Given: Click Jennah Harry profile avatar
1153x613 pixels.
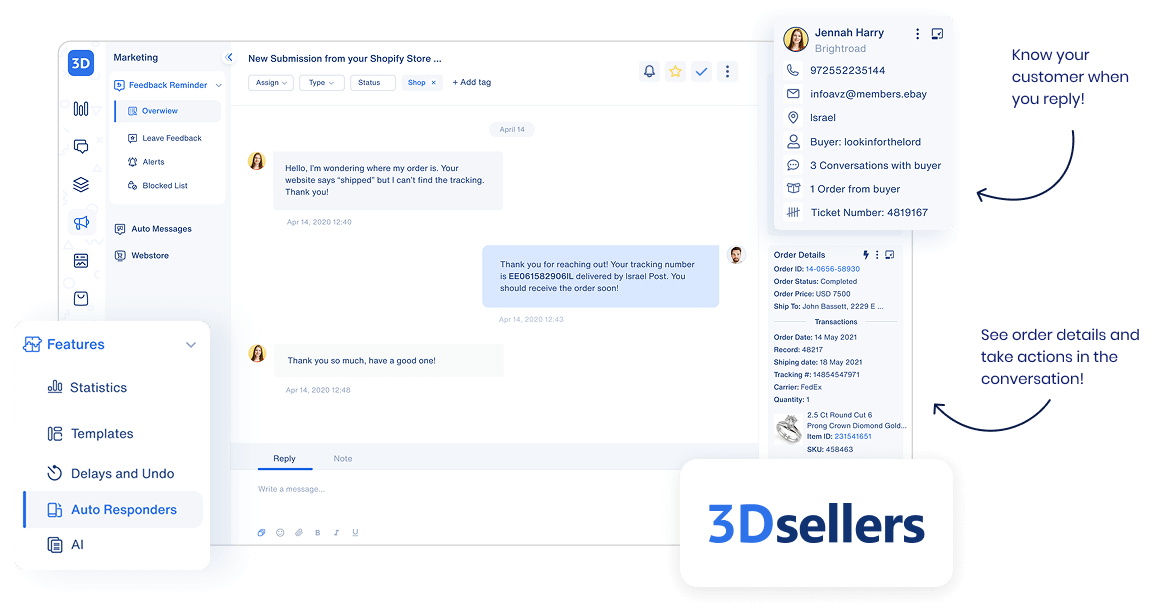Looking at the screenshot, I should pos(796,39).
